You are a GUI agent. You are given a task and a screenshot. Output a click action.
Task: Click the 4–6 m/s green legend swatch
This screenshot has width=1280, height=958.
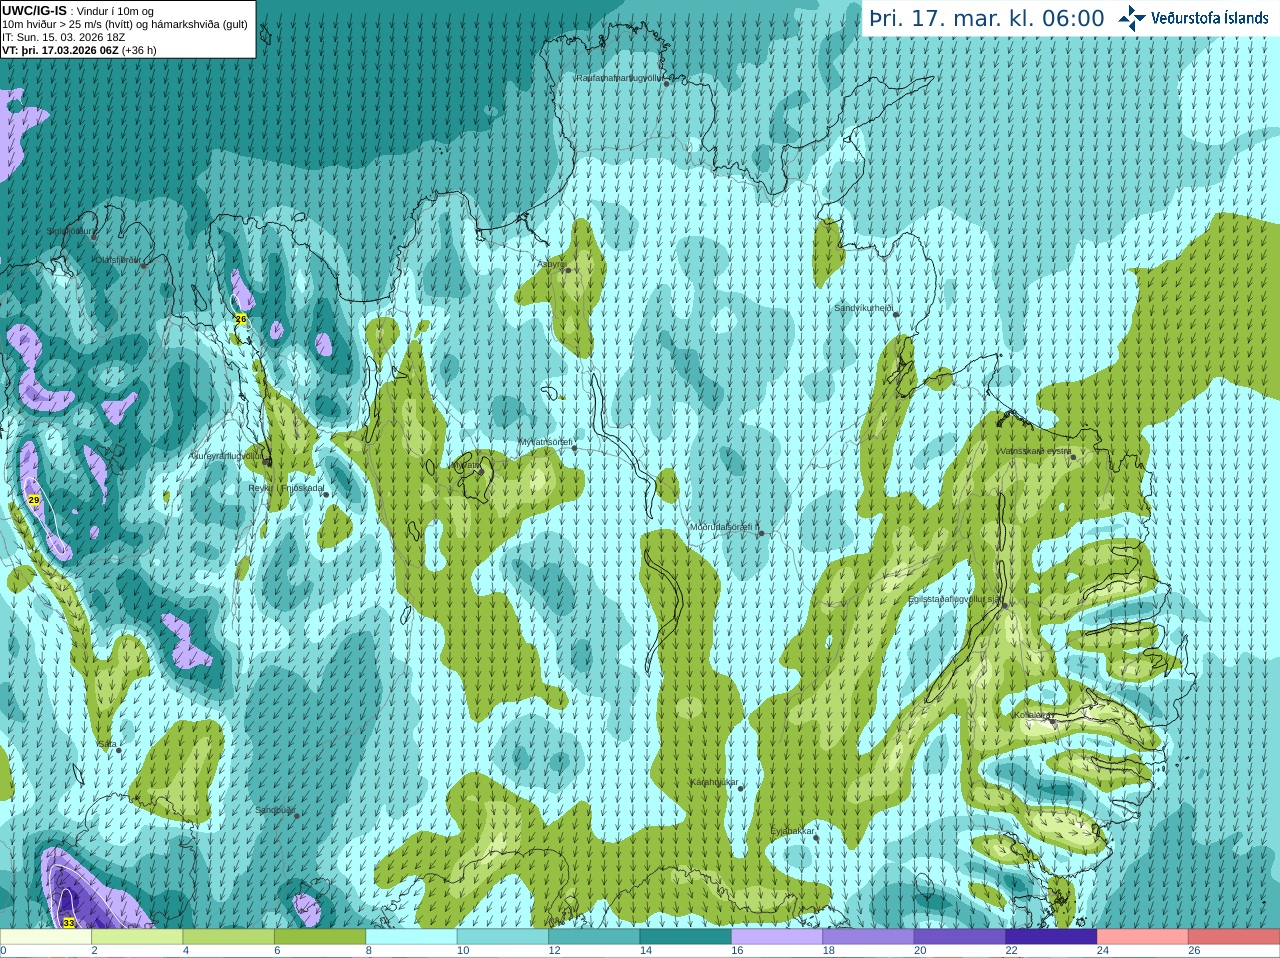click(x=229, y=937)
